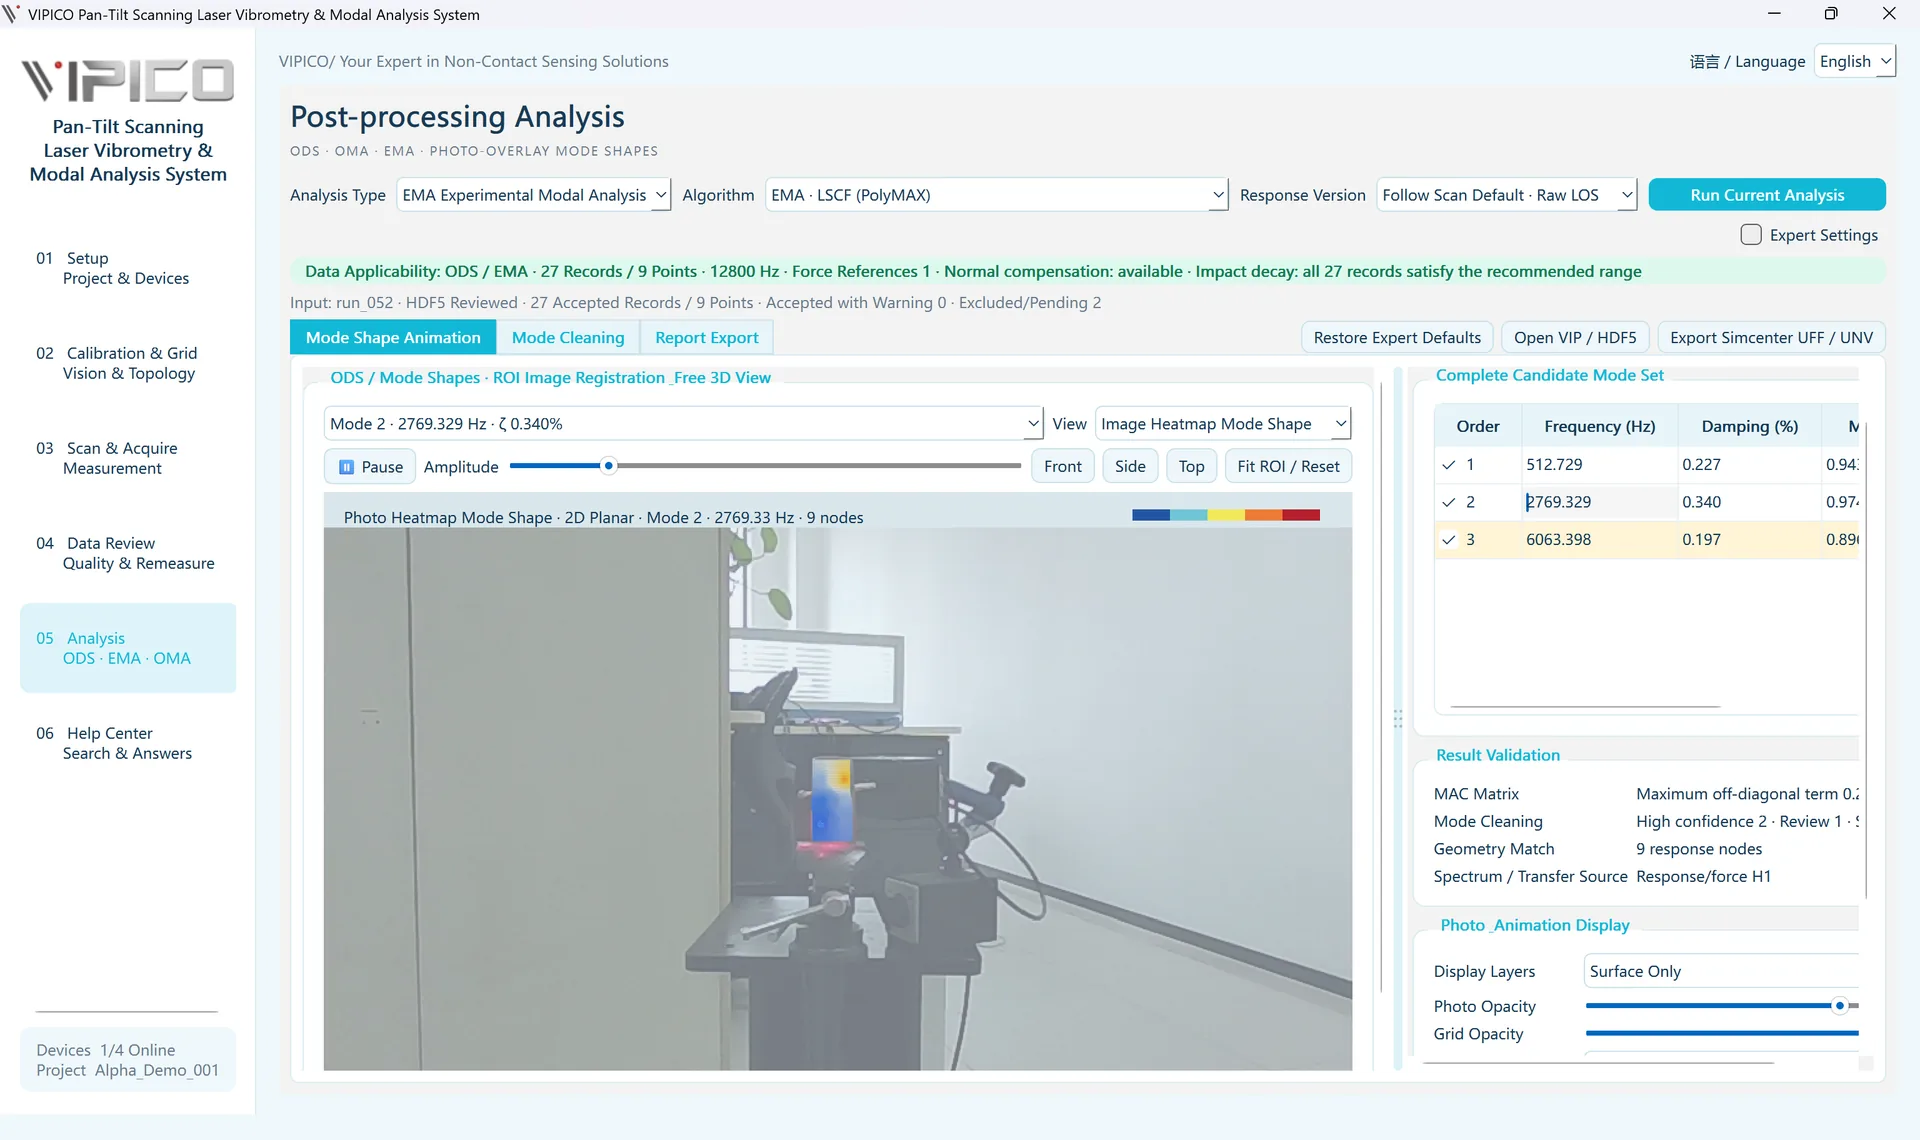Click Fit ROI / Reset button
Image resolution: width=1920 pixels, height=1140 pixels.
pos(1288,467)
